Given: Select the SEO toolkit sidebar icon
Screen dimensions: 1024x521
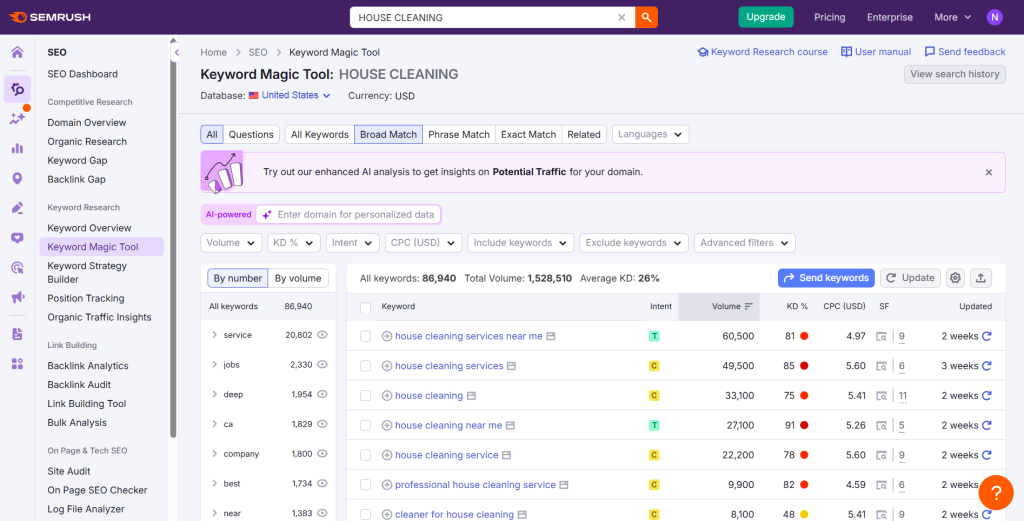Looking at the screenshot, I should pyautogui.click(x=17, y=89).
